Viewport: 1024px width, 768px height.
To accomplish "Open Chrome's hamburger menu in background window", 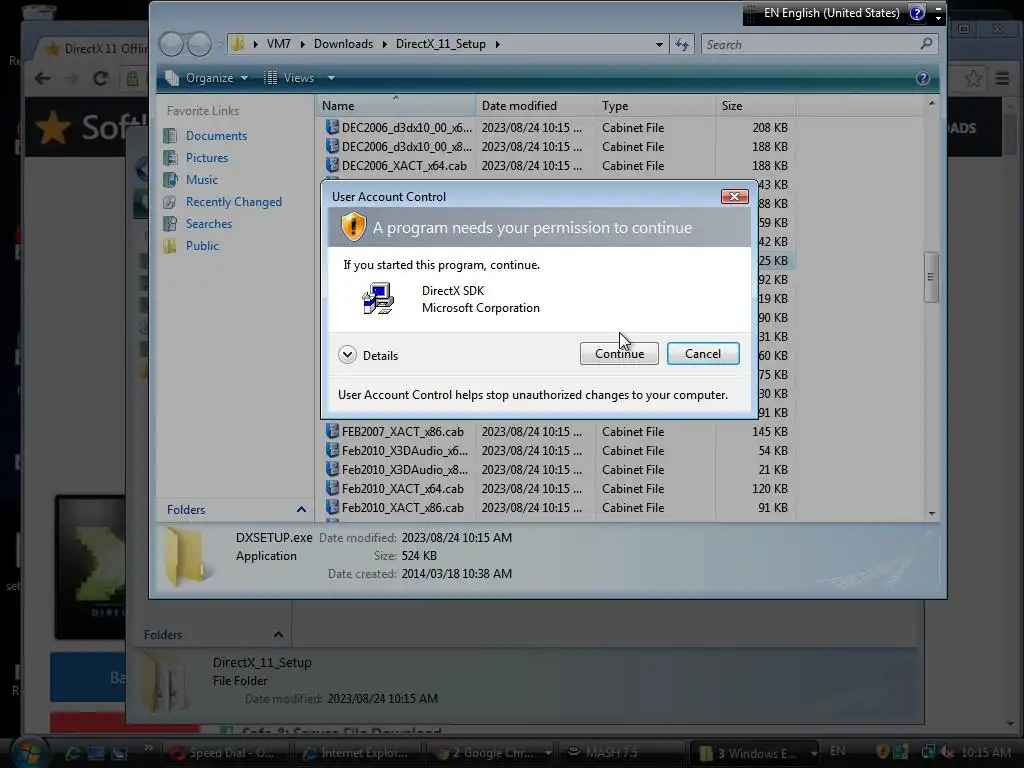I will [x=1002, y=78].
